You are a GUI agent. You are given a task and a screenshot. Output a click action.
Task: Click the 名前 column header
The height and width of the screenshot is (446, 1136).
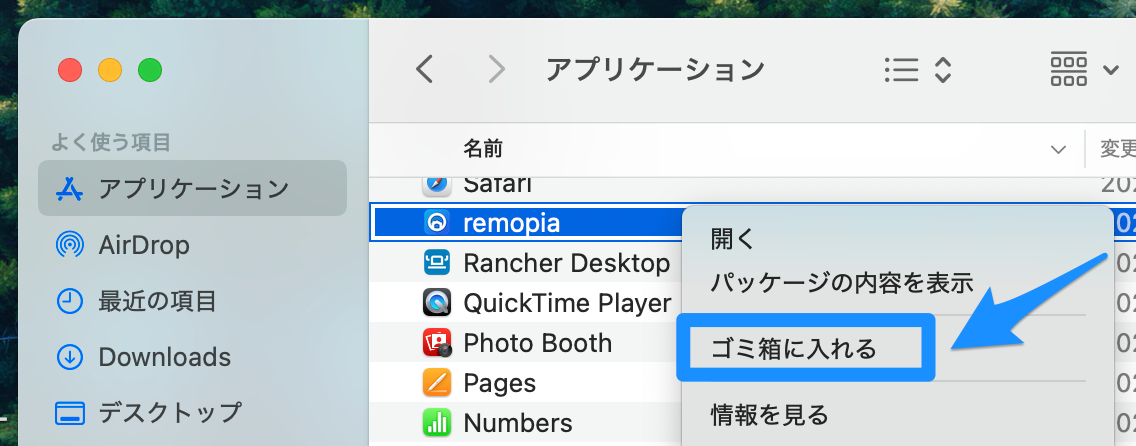pos(483,149)
